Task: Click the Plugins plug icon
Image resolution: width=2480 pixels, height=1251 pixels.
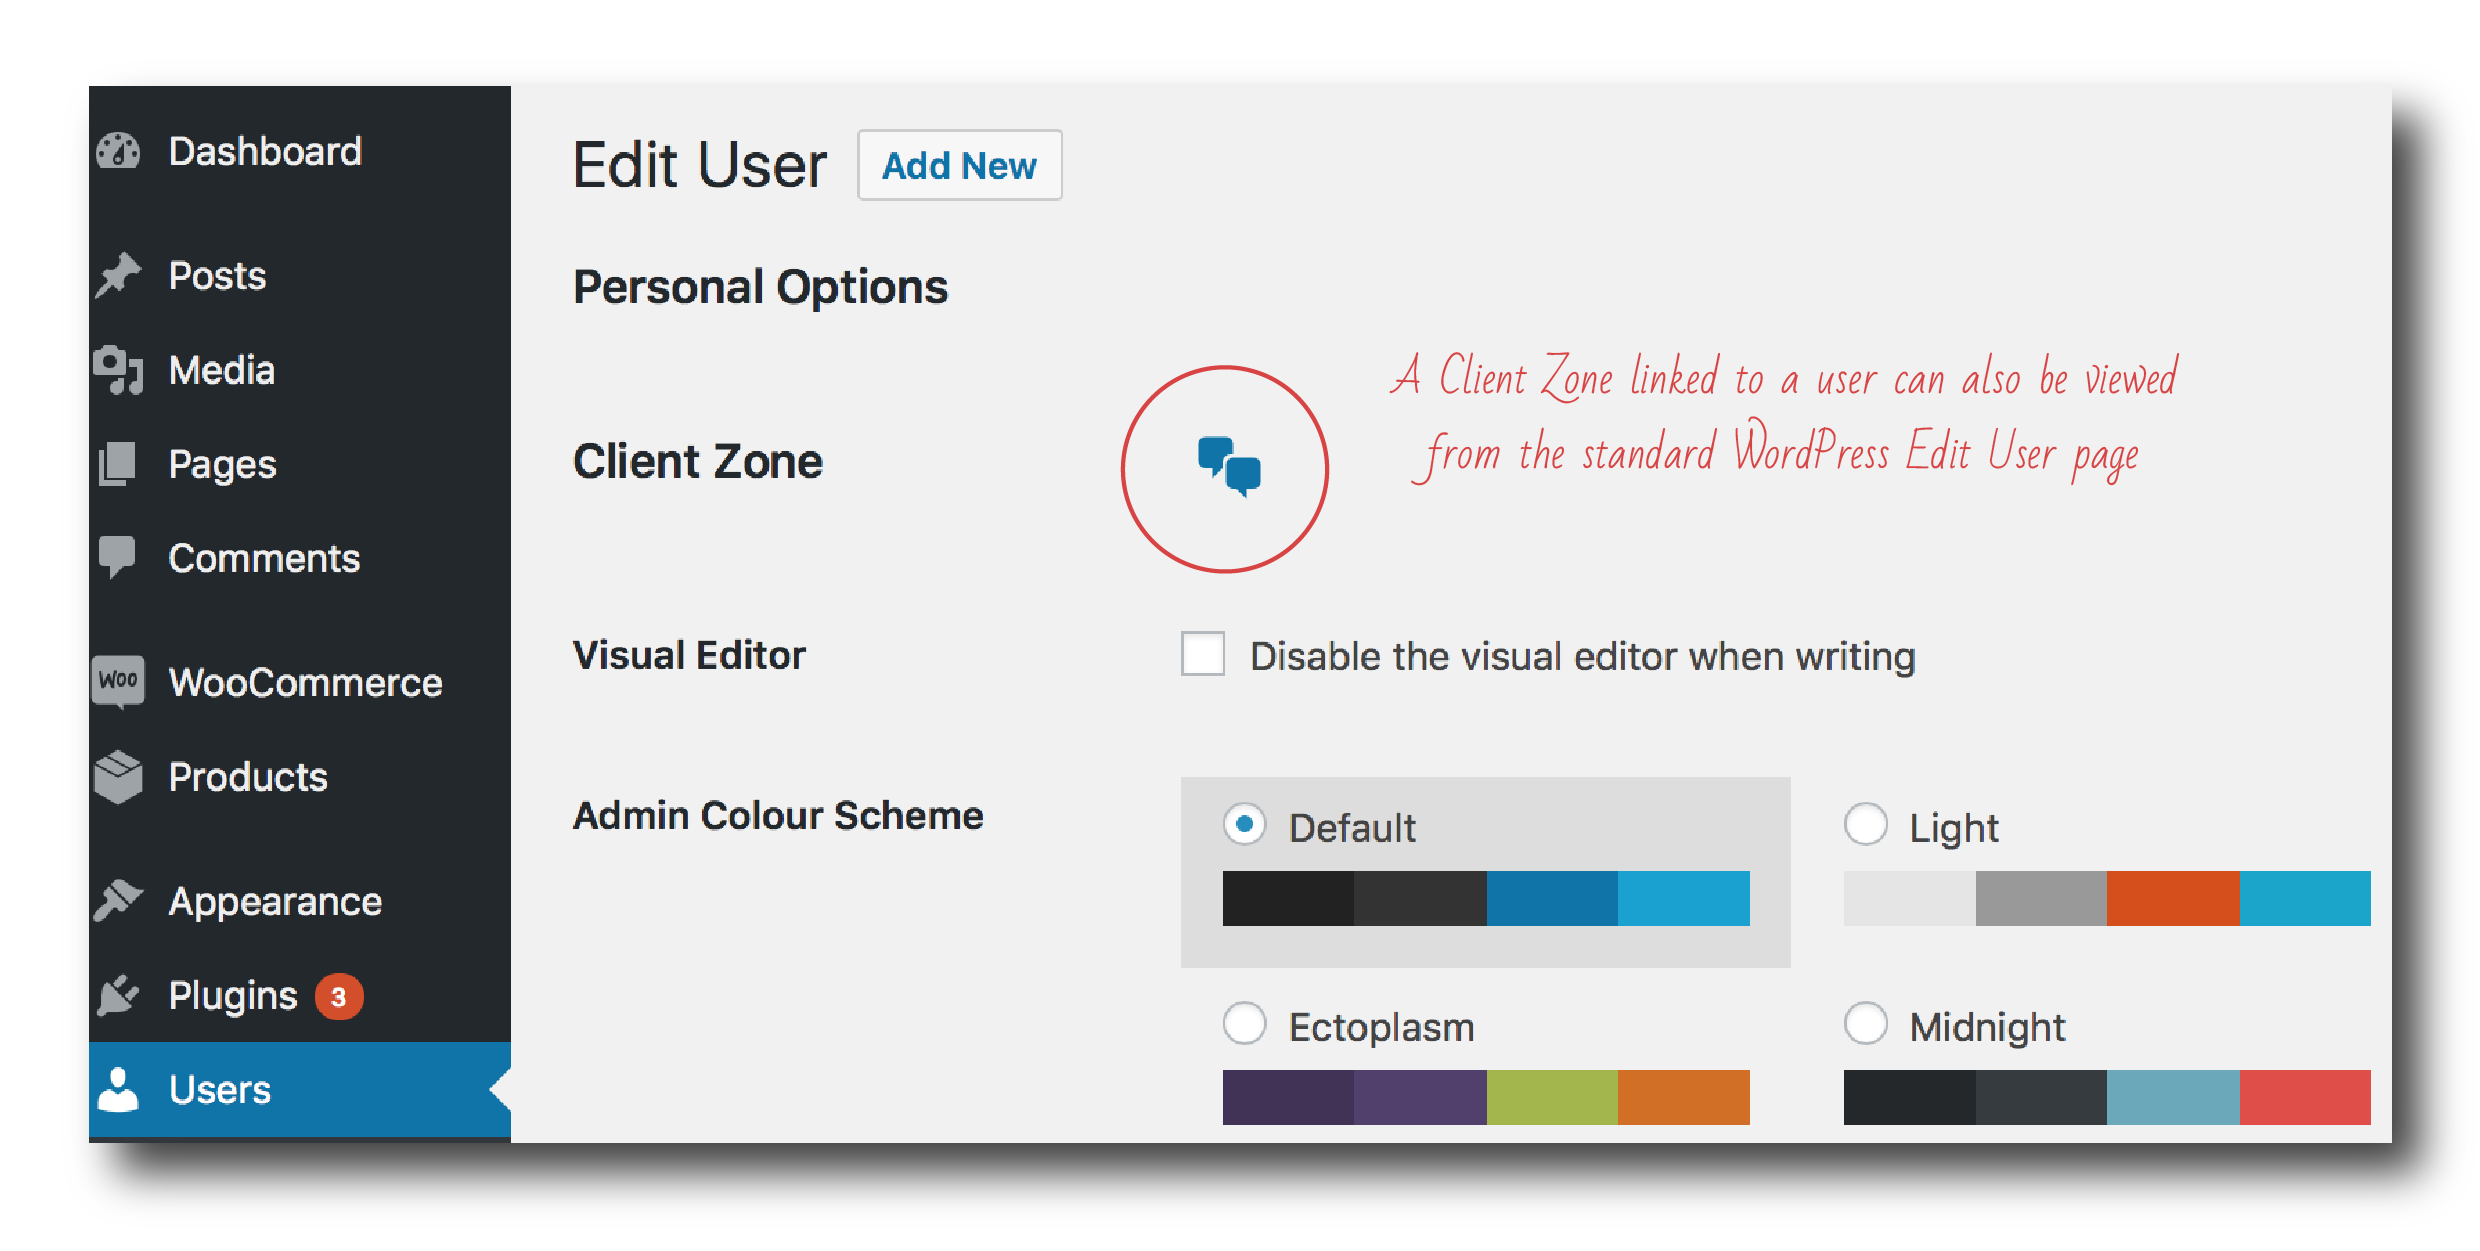Action: (x=119, y=995)
